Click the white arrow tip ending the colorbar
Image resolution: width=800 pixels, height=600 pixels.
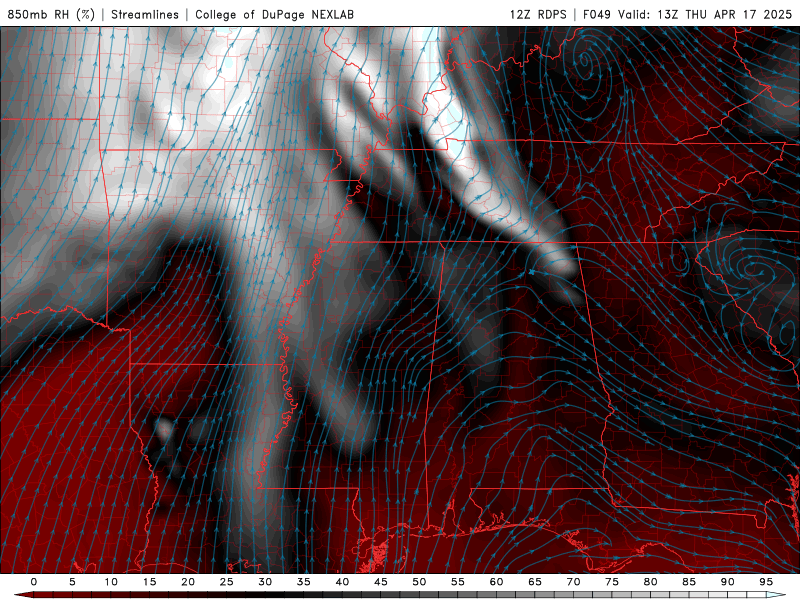coord(776,595)
